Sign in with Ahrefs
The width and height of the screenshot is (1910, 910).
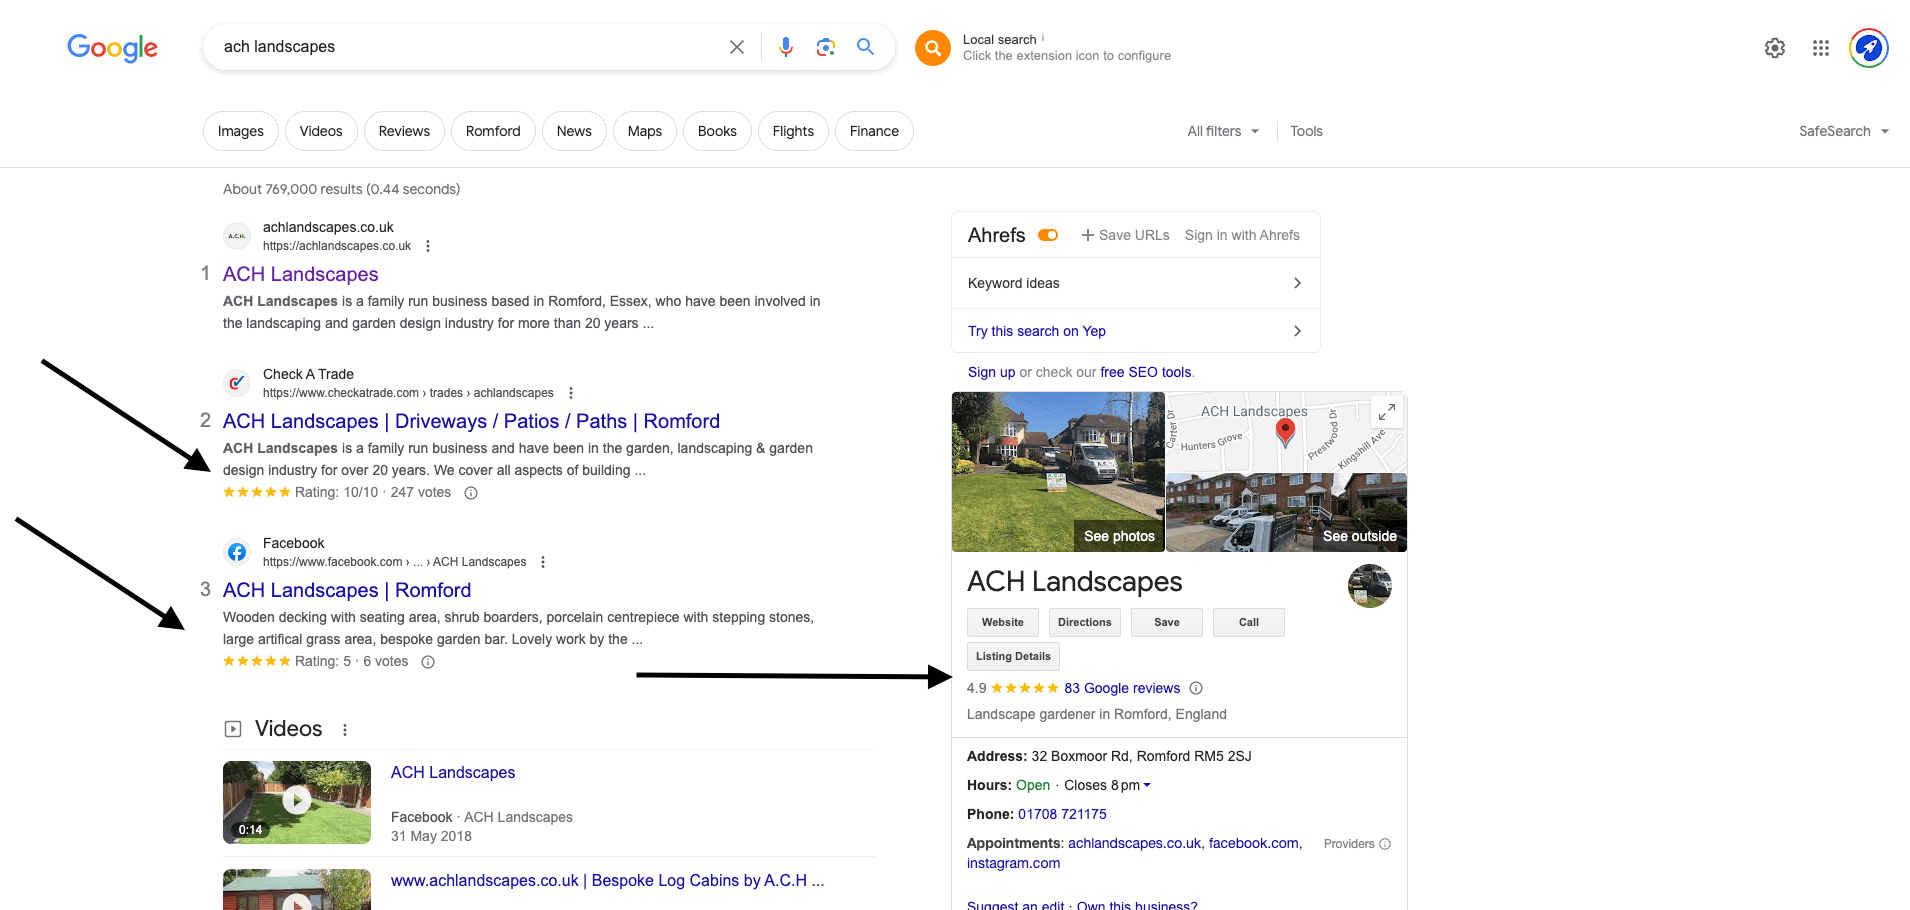[1242, 235]
